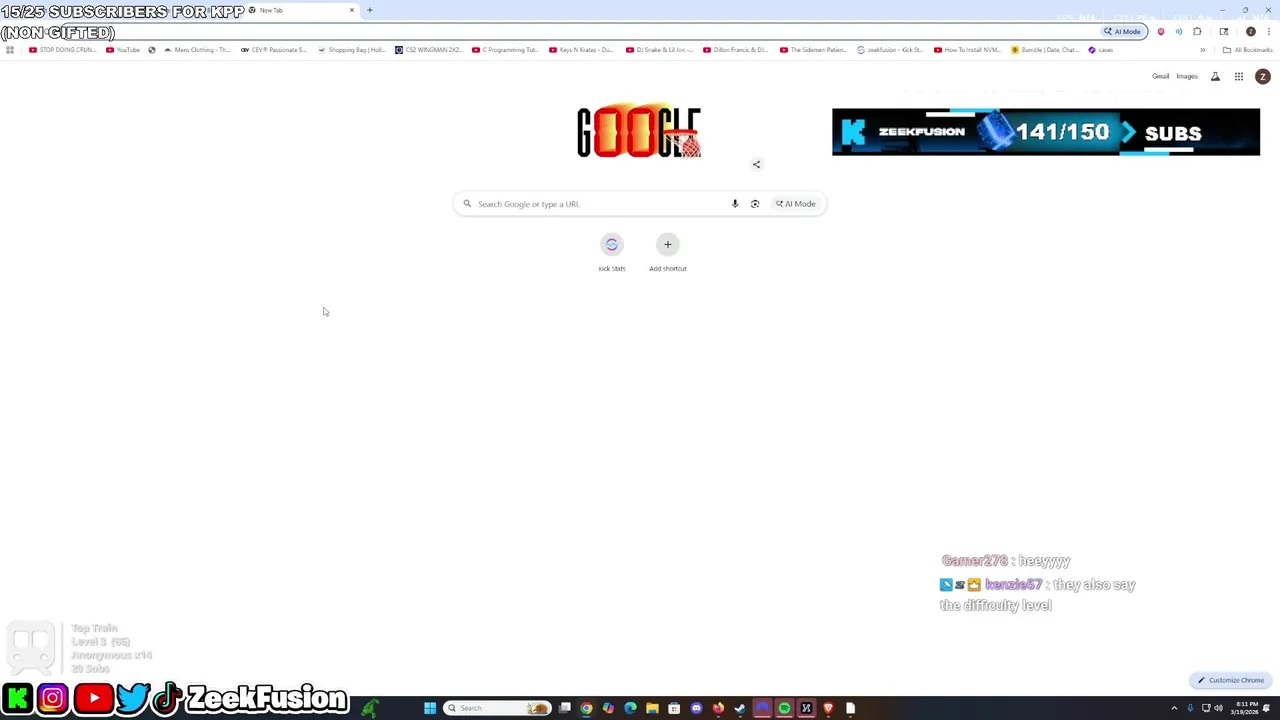
Task: Open the volume control in system tray
Action: (1218, 708)
